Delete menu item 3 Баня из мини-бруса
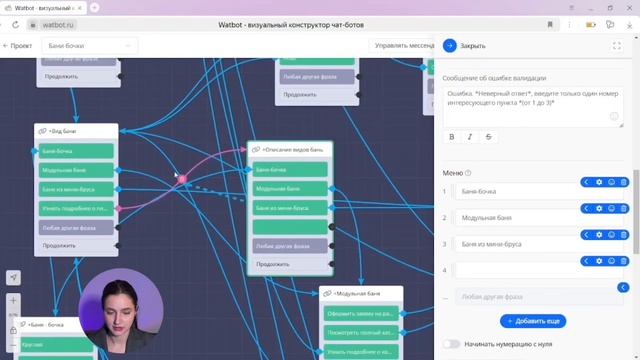Image resolution: width=640 pixels, height=360 pixels. [x=623, y=235]
